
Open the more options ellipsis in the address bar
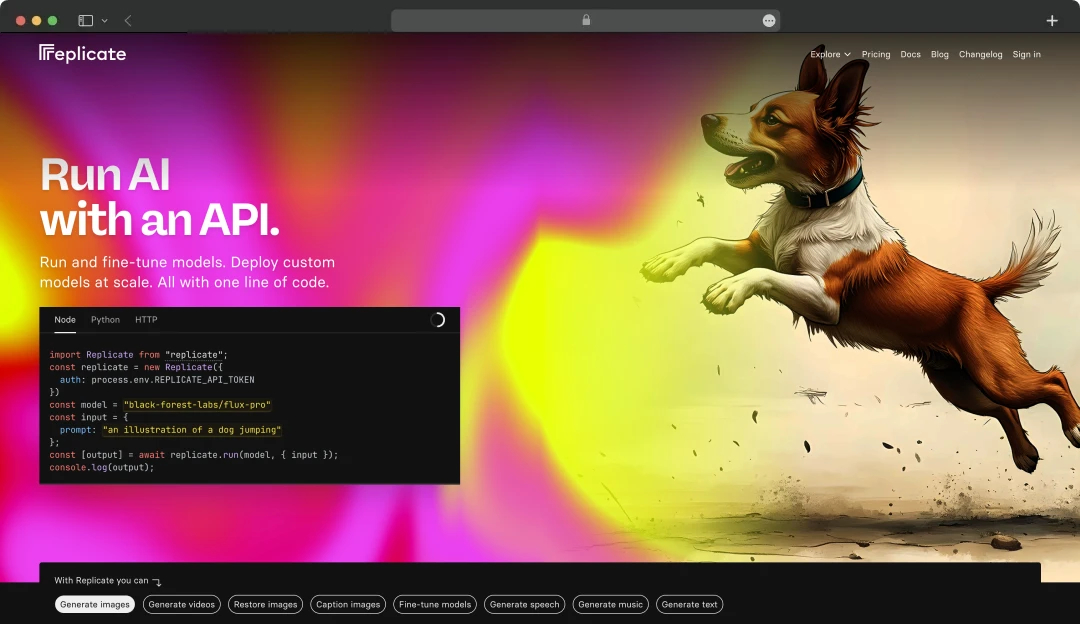[x=768, y=19]
